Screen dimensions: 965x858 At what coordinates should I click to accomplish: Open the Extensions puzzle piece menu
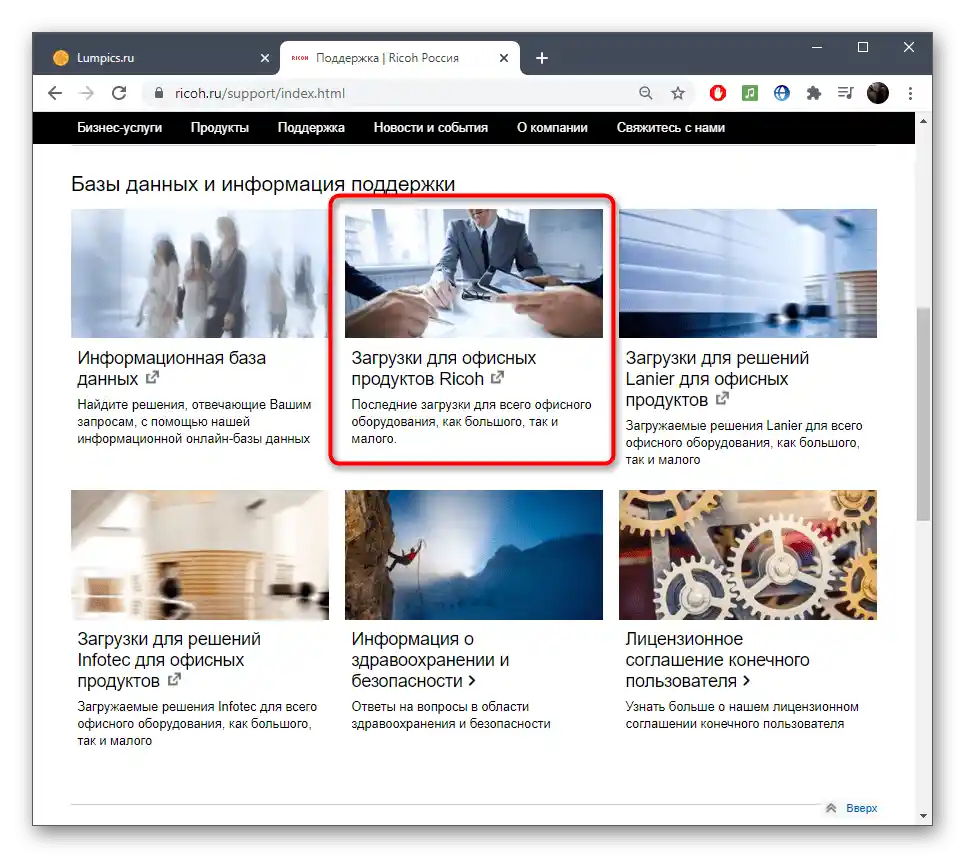click(814, 93)
